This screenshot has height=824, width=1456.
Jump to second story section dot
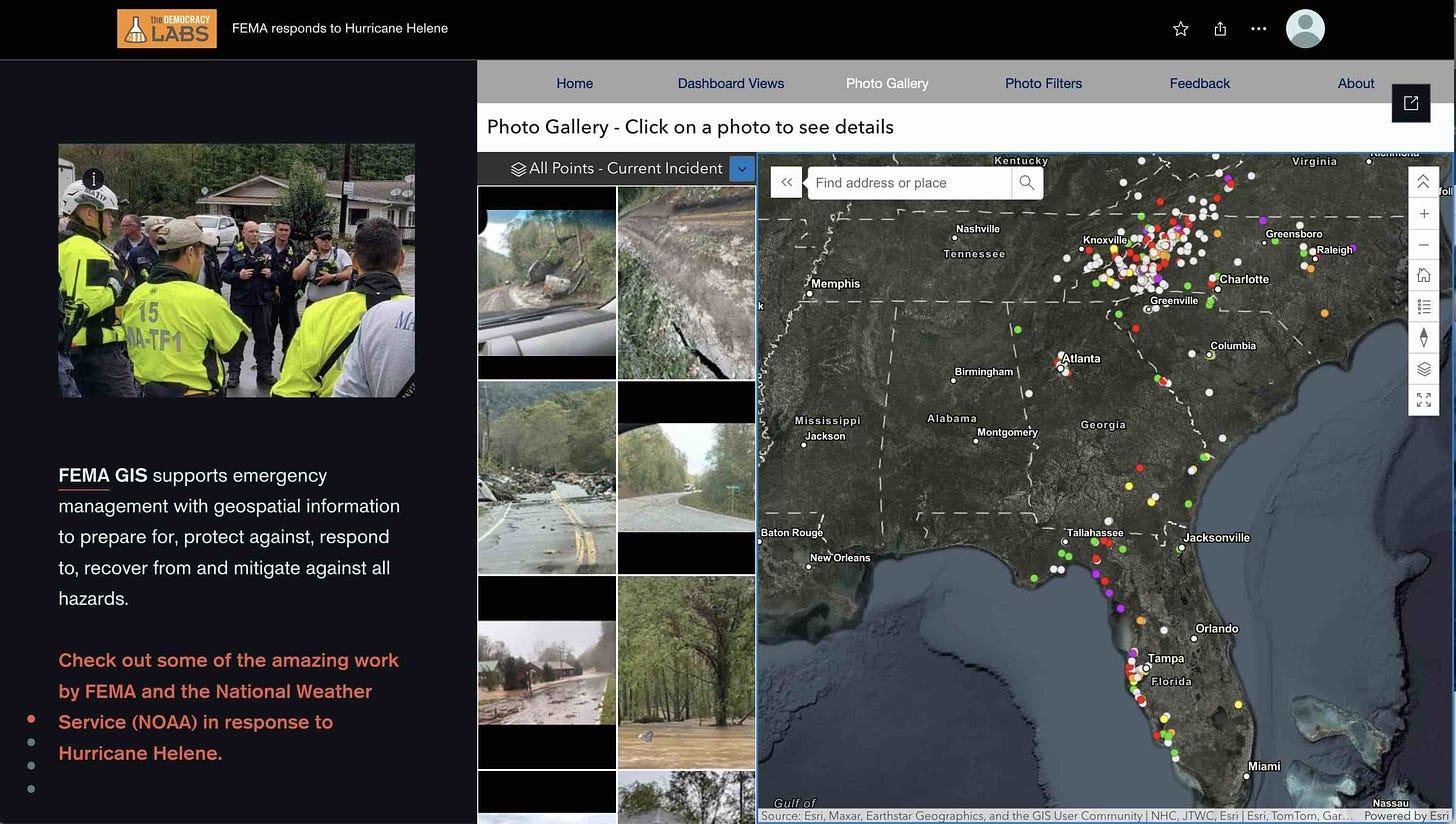pyautogui.click(x=32, y=742)
